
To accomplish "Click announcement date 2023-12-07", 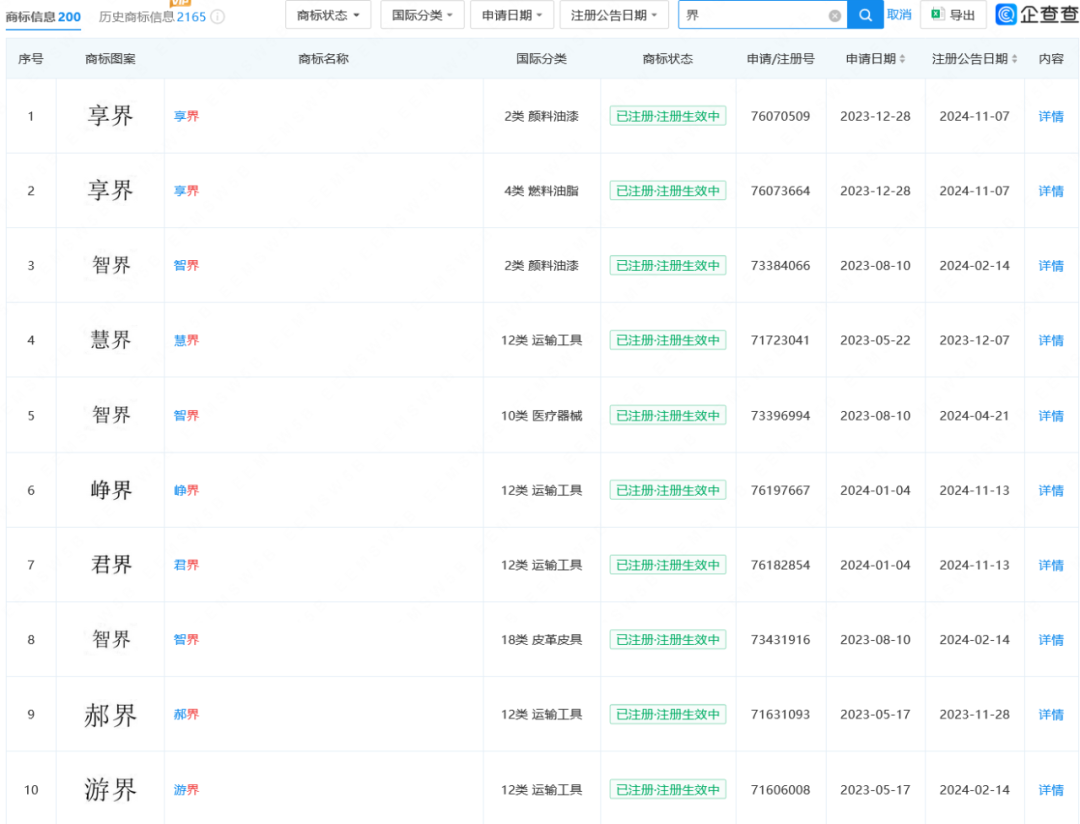I will tap(974, 340).
